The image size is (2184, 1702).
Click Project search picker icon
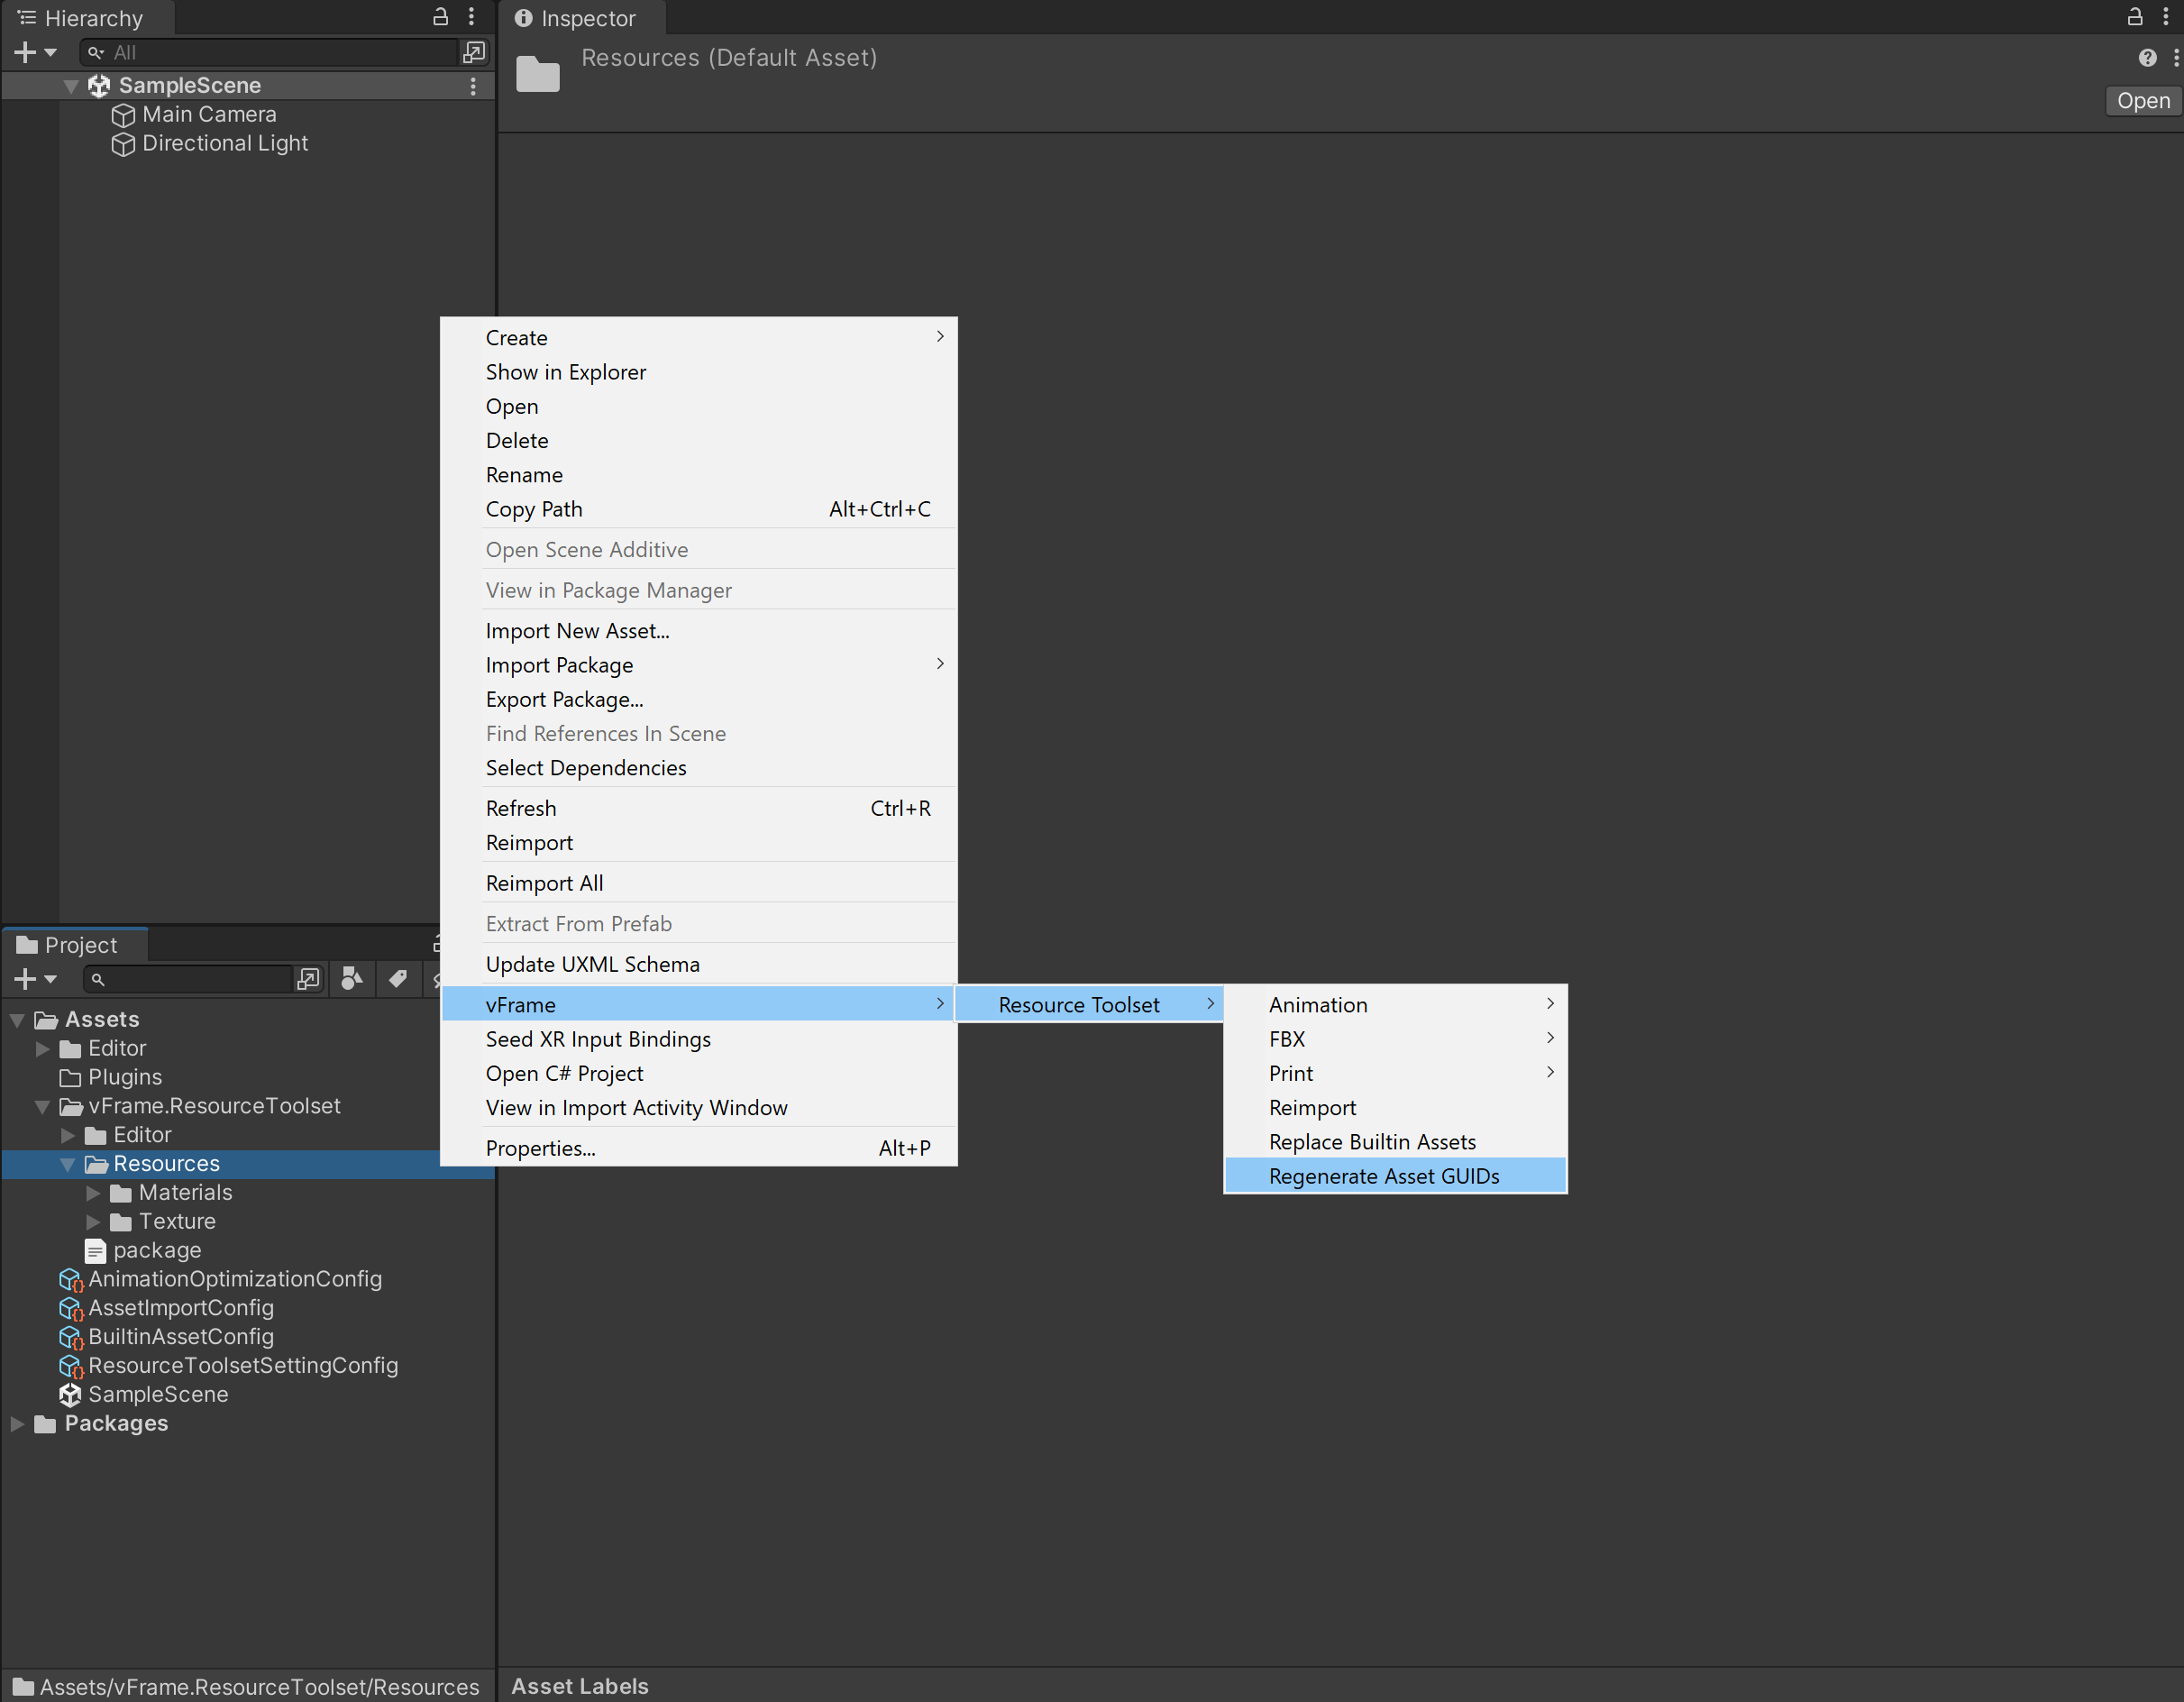coord(308,979)
